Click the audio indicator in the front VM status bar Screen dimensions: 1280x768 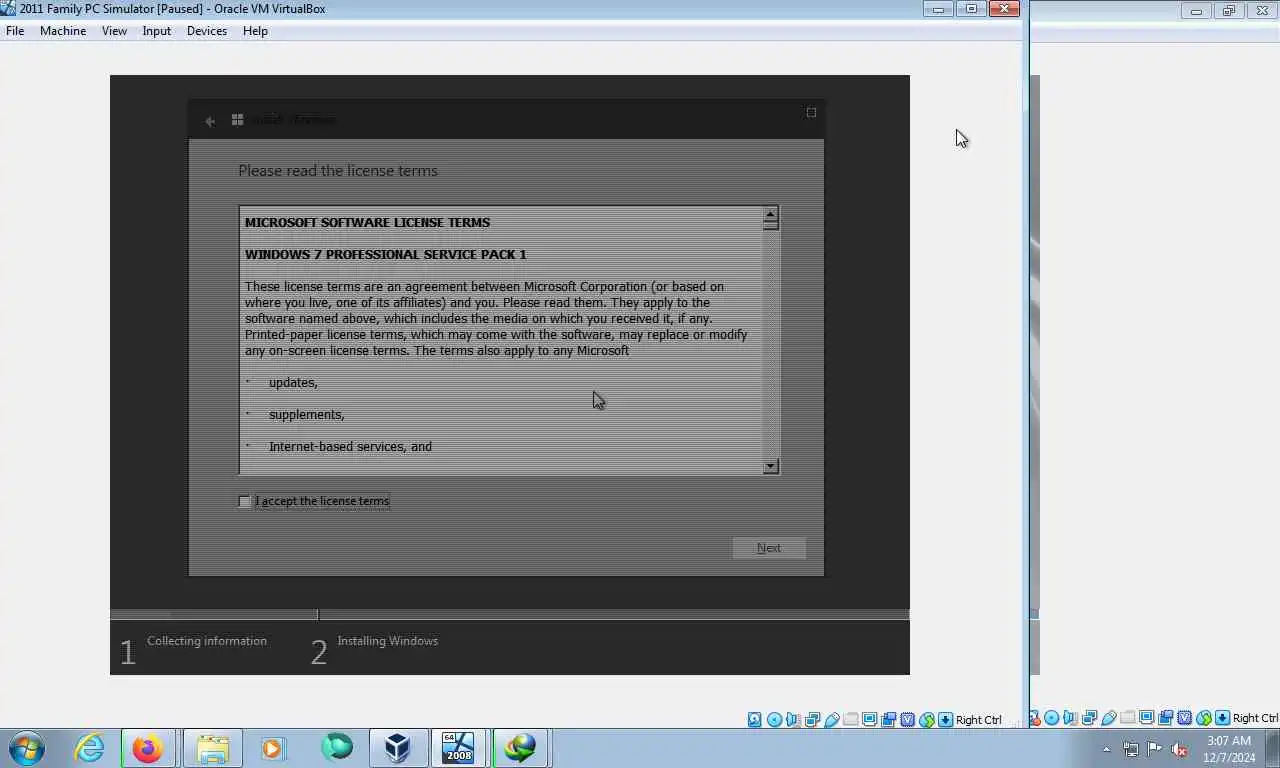click(793, 719)
